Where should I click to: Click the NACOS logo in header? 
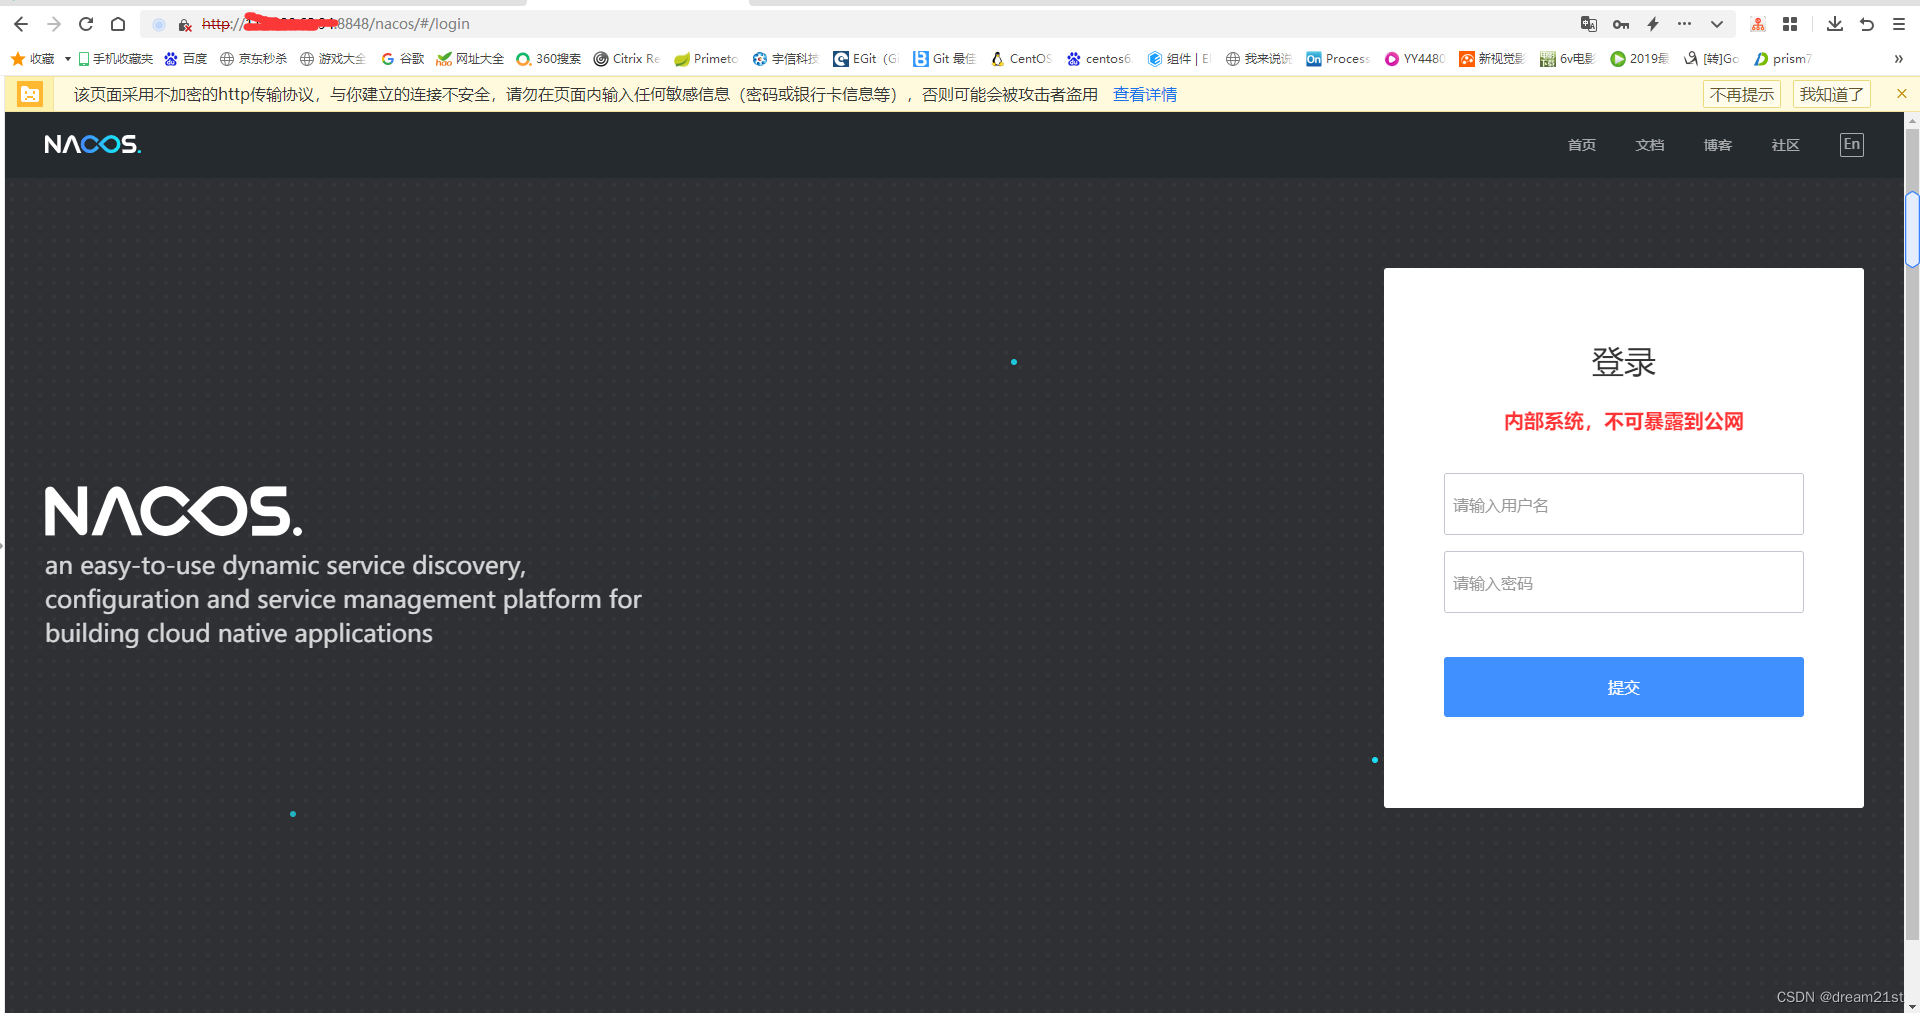point(93,145)
